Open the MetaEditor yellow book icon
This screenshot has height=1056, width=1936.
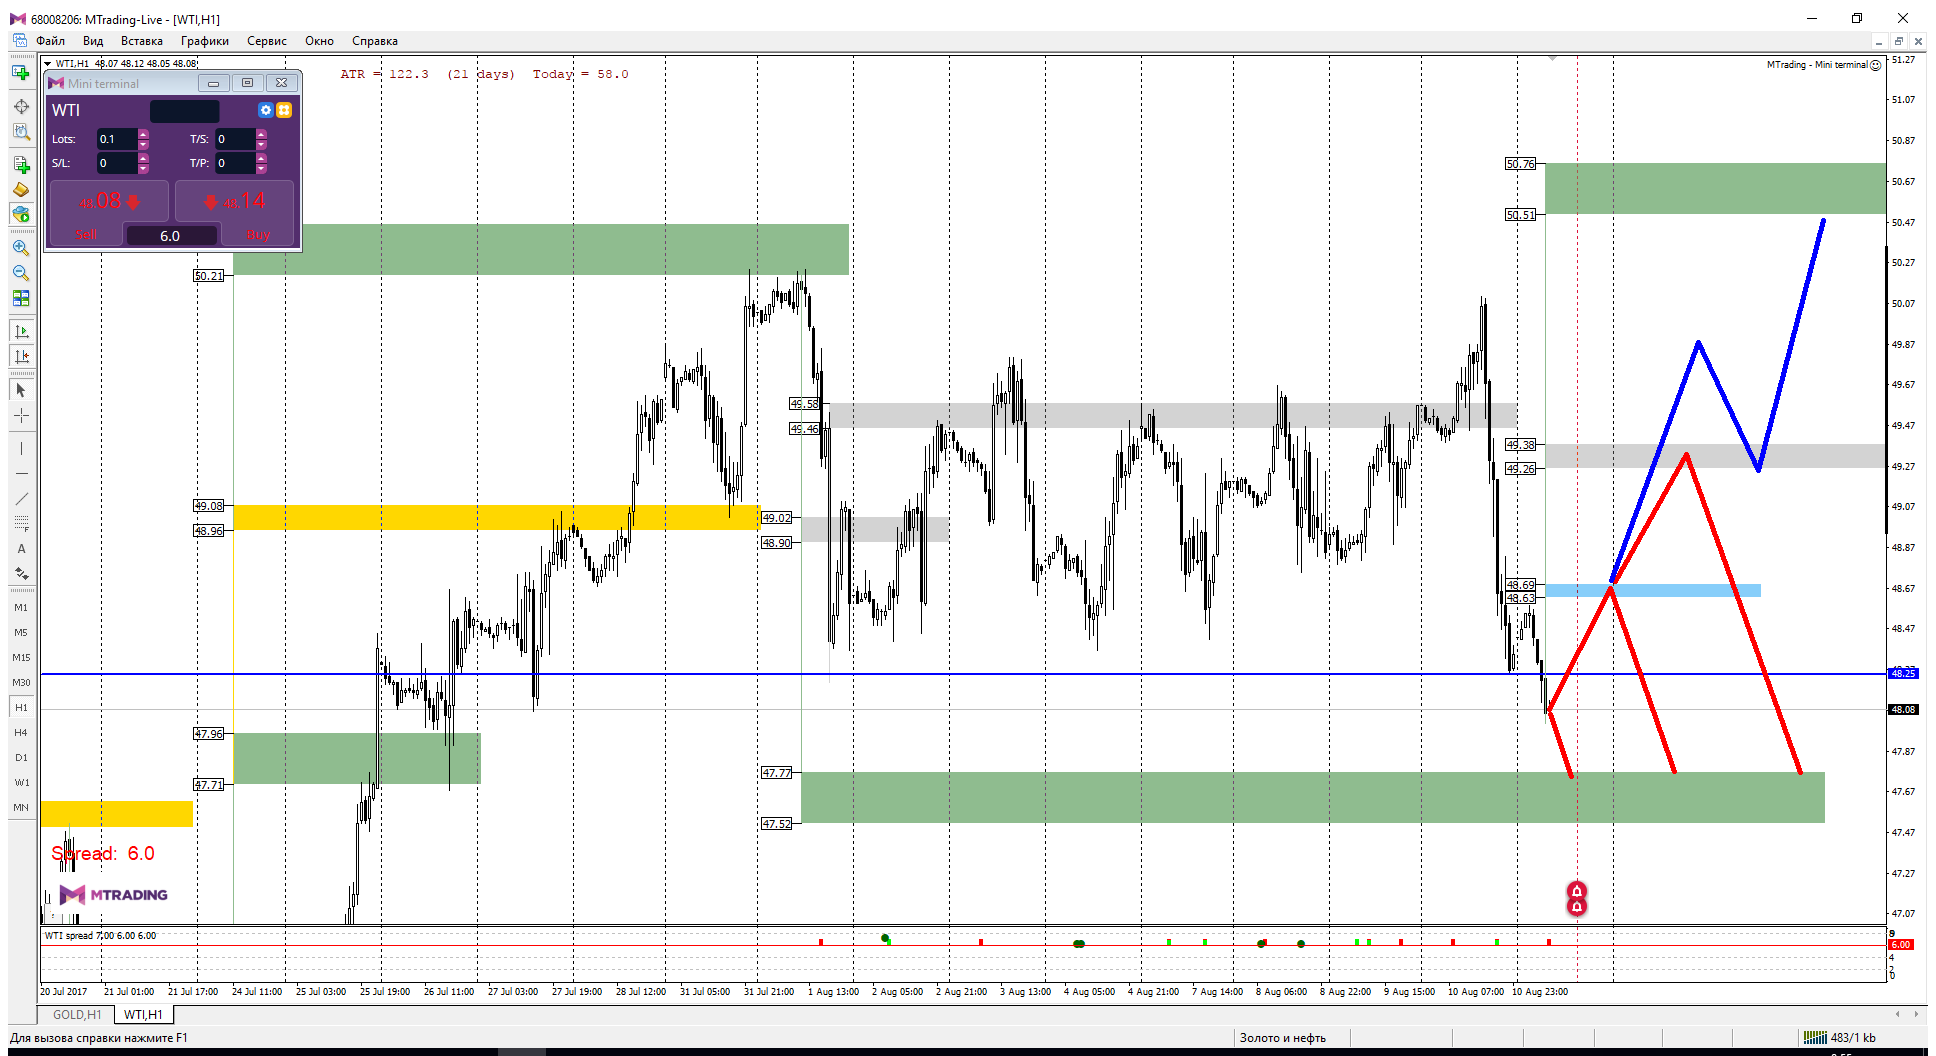click(x=21, y=189)
